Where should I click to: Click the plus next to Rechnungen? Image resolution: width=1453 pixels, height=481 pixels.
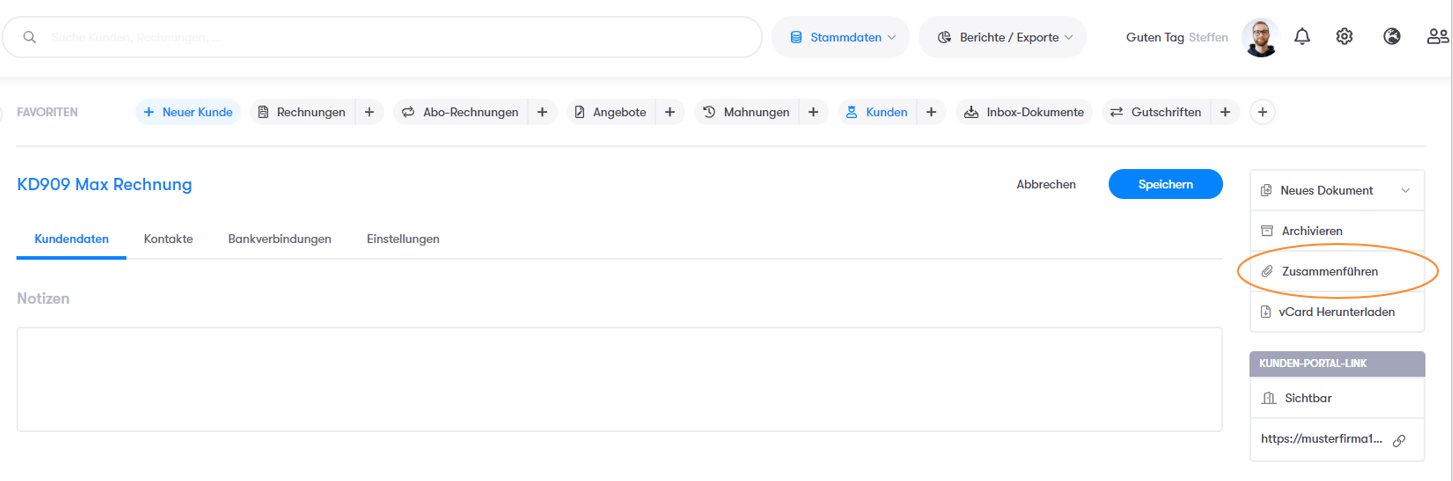point(369,112)
